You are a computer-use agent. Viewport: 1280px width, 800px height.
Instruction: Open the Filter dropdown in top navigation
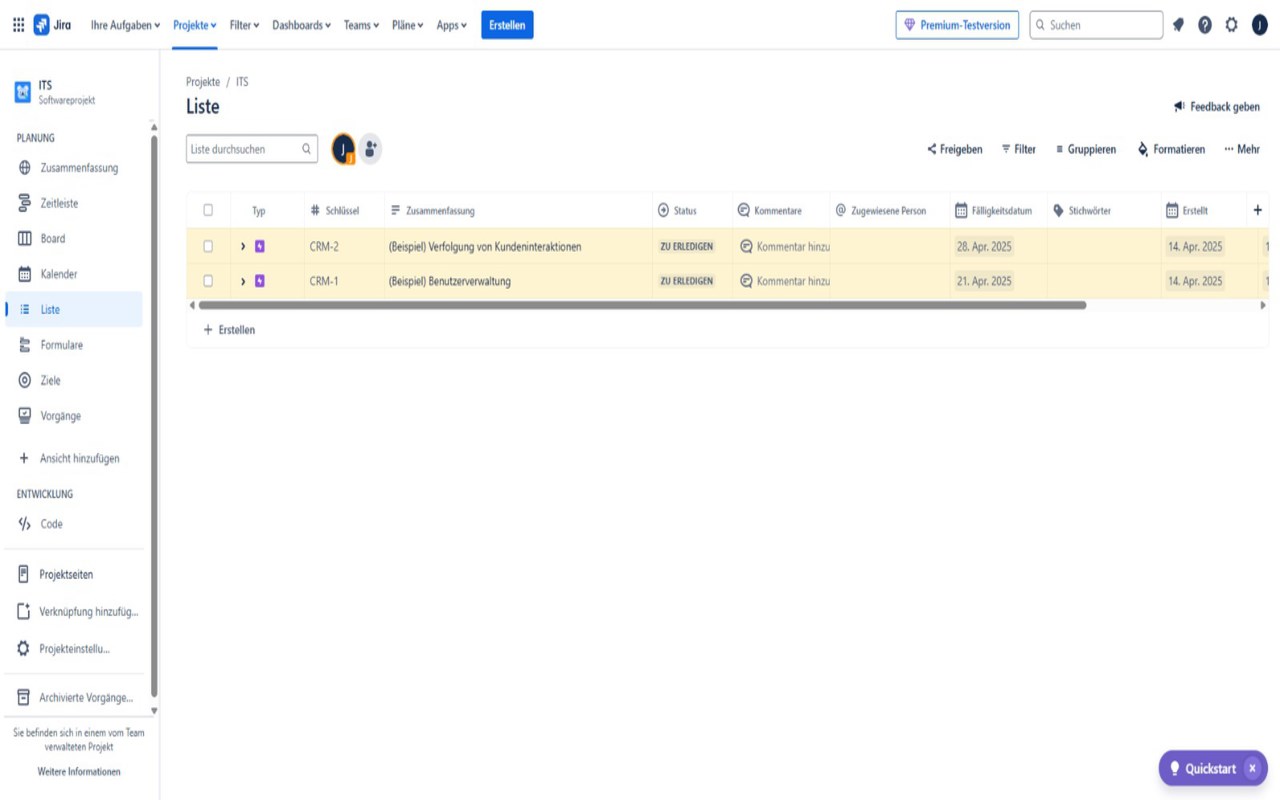point(244,25)
